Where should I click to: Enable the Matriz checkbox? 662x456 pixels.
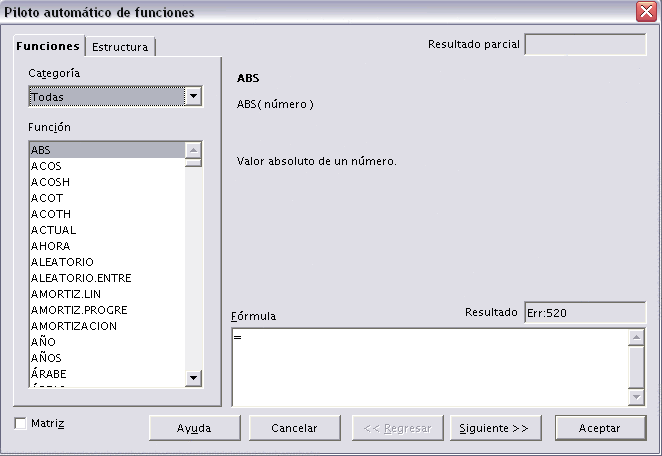(x=22, y=423)
